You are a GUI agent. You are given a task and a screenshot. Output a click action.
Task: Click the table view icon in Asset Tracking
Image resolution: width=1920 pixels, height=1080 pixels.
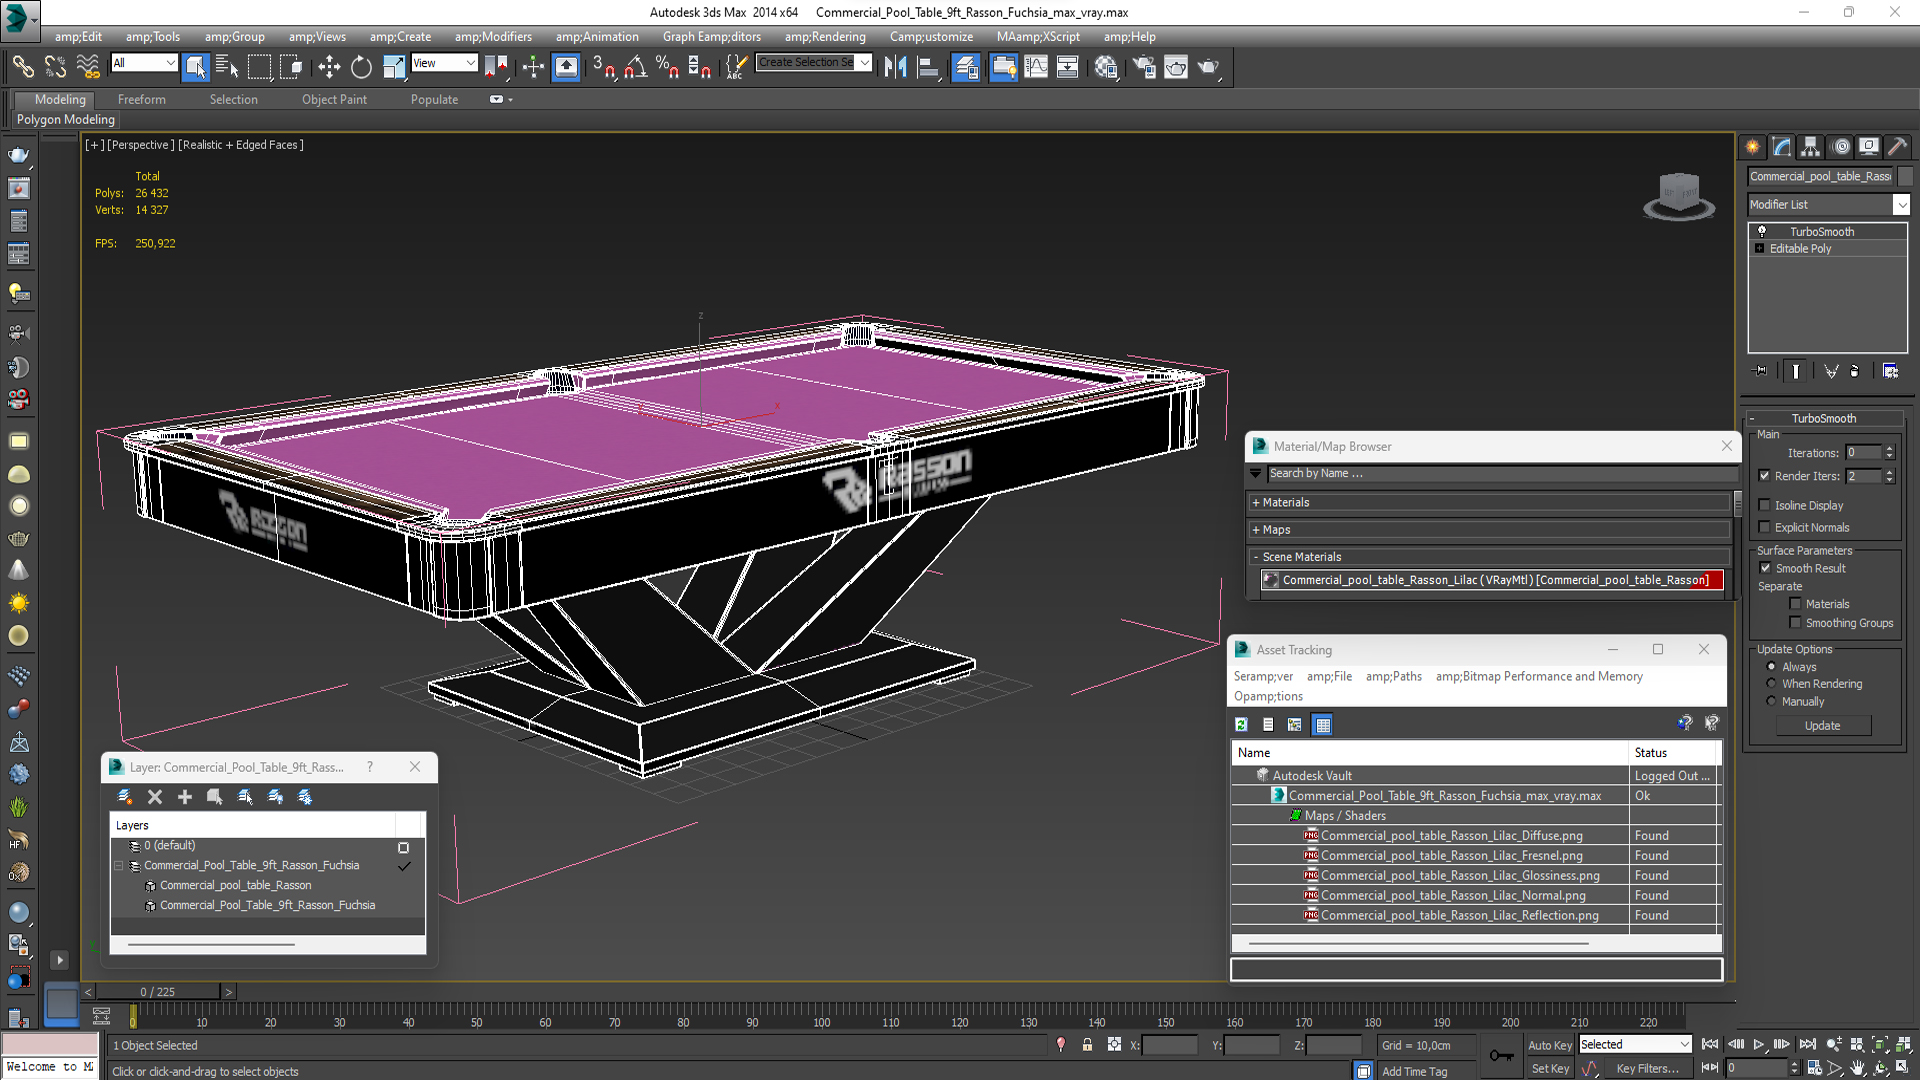[1323, 725]
